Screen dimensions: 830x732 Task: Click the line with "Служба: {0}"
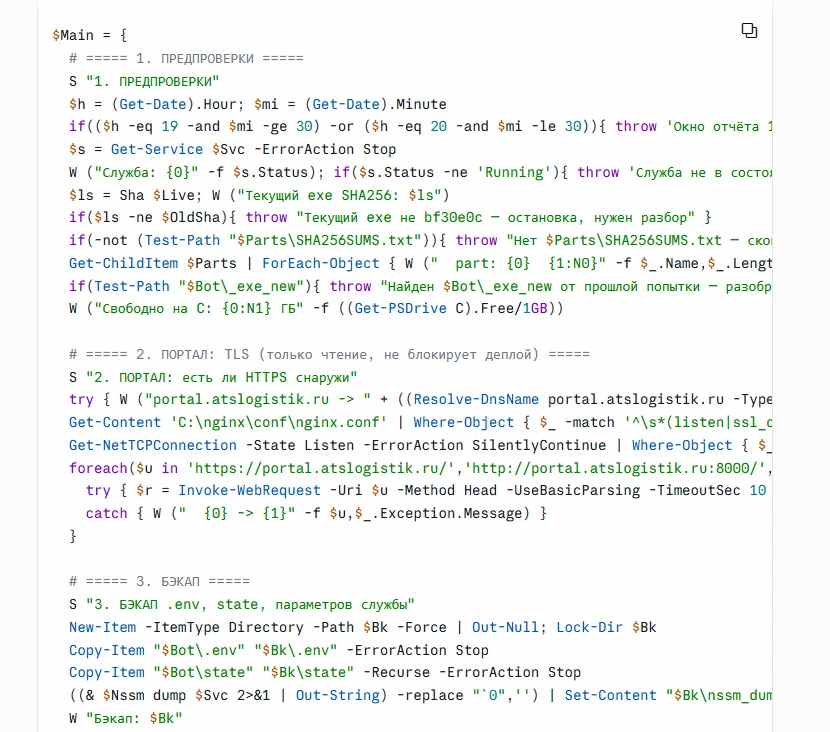[x=420, y=172]
